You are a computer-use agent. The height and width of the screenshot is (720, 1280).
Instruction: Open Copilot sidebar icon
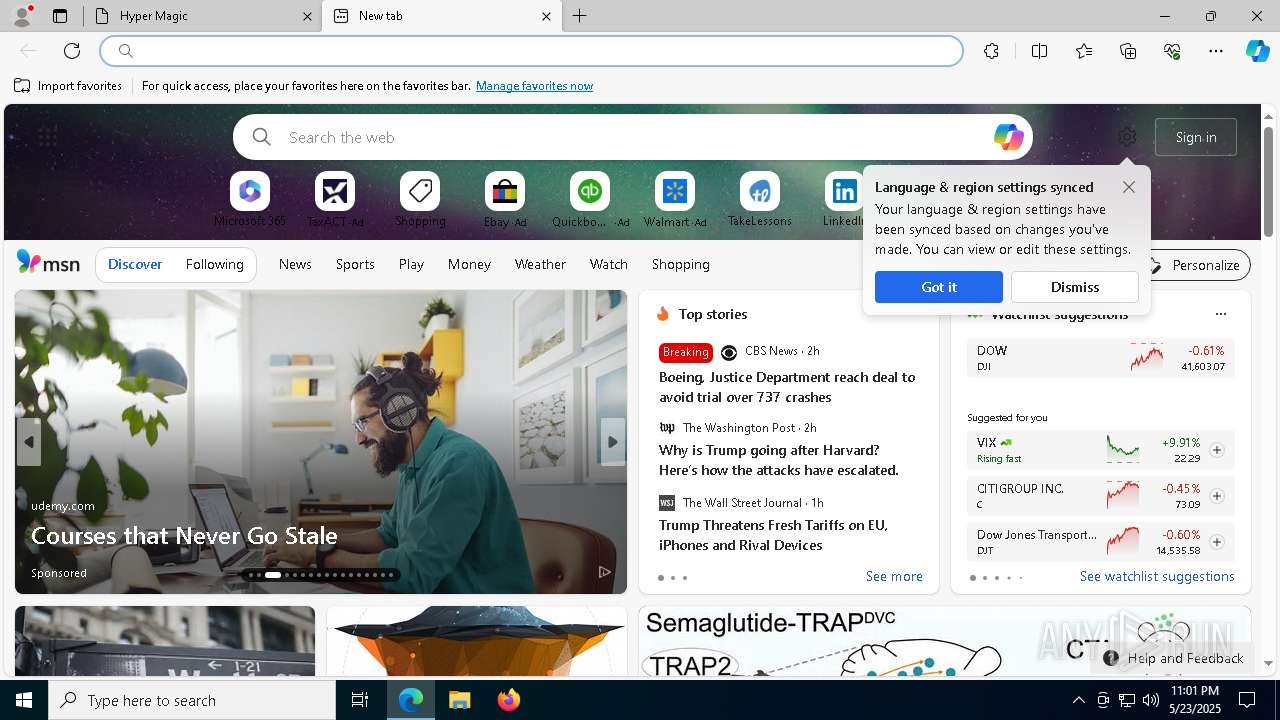pos(1258,51)
